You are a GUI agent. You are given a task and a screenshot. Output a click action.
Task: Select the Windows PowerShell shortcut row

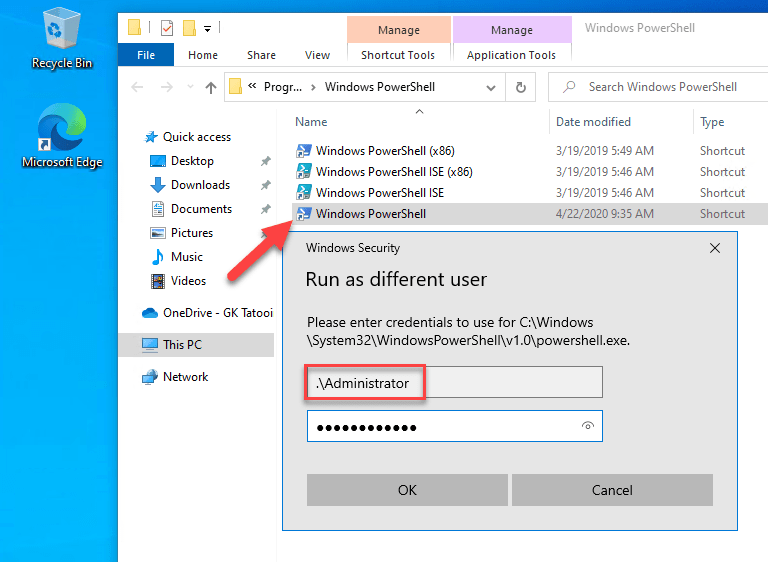pyautogui.click(x=529, y=214)
